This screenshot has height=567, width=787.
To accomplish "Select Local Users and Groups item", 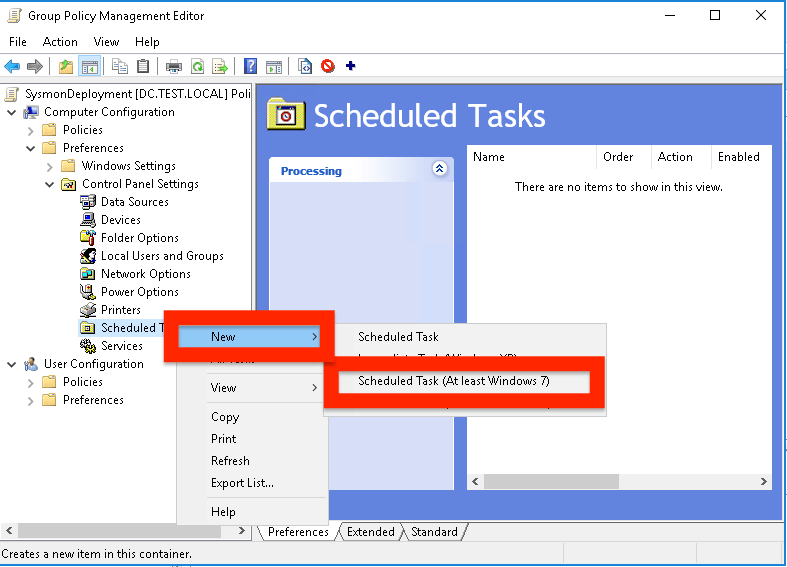I will click(x=161, y=256).
